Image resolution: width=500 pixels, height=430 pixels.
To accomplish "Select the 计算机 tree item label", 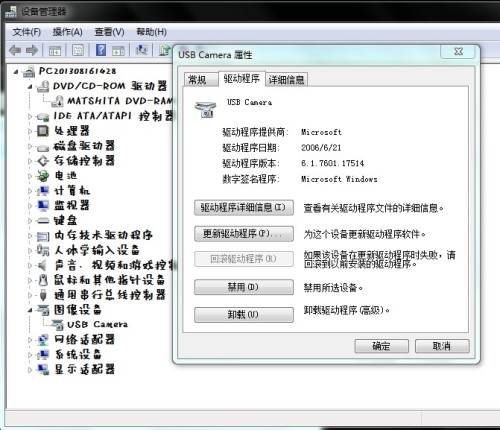I will tap(72, 191).
